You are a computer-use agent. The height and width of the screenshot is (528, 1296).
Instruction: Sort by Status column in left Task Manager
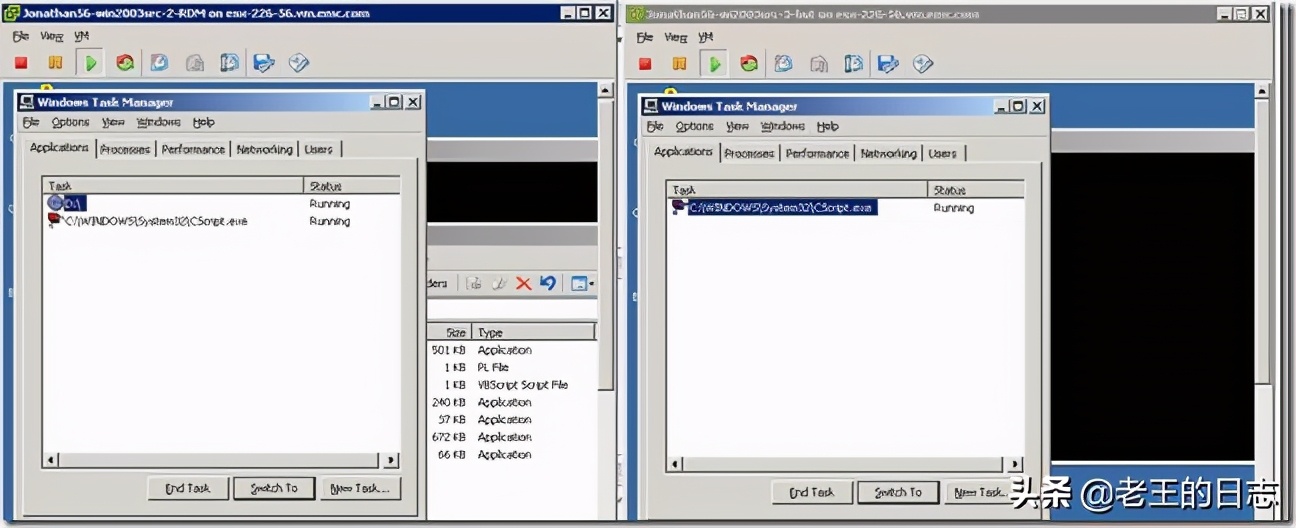(x=352, y=186)
